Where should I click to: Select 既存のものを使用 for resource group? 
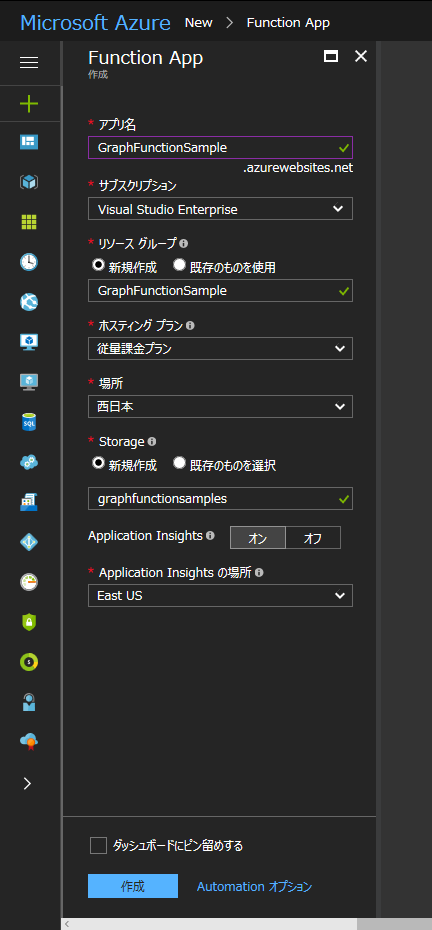pos(224,267)
